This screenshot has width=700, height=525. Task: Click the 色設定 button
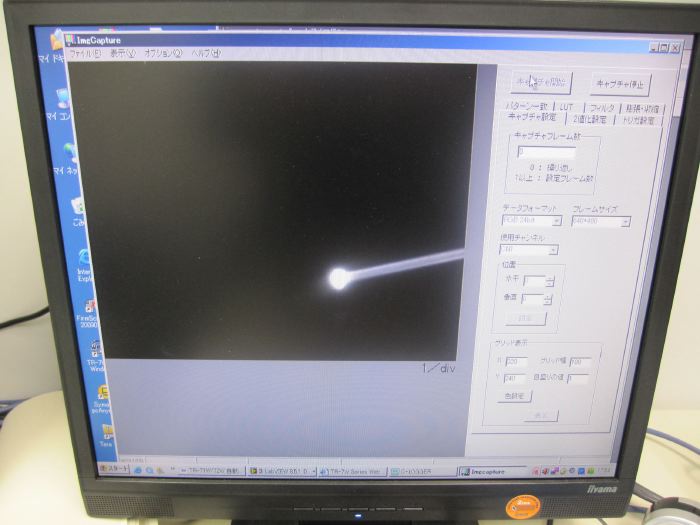[x=514, y=396]
